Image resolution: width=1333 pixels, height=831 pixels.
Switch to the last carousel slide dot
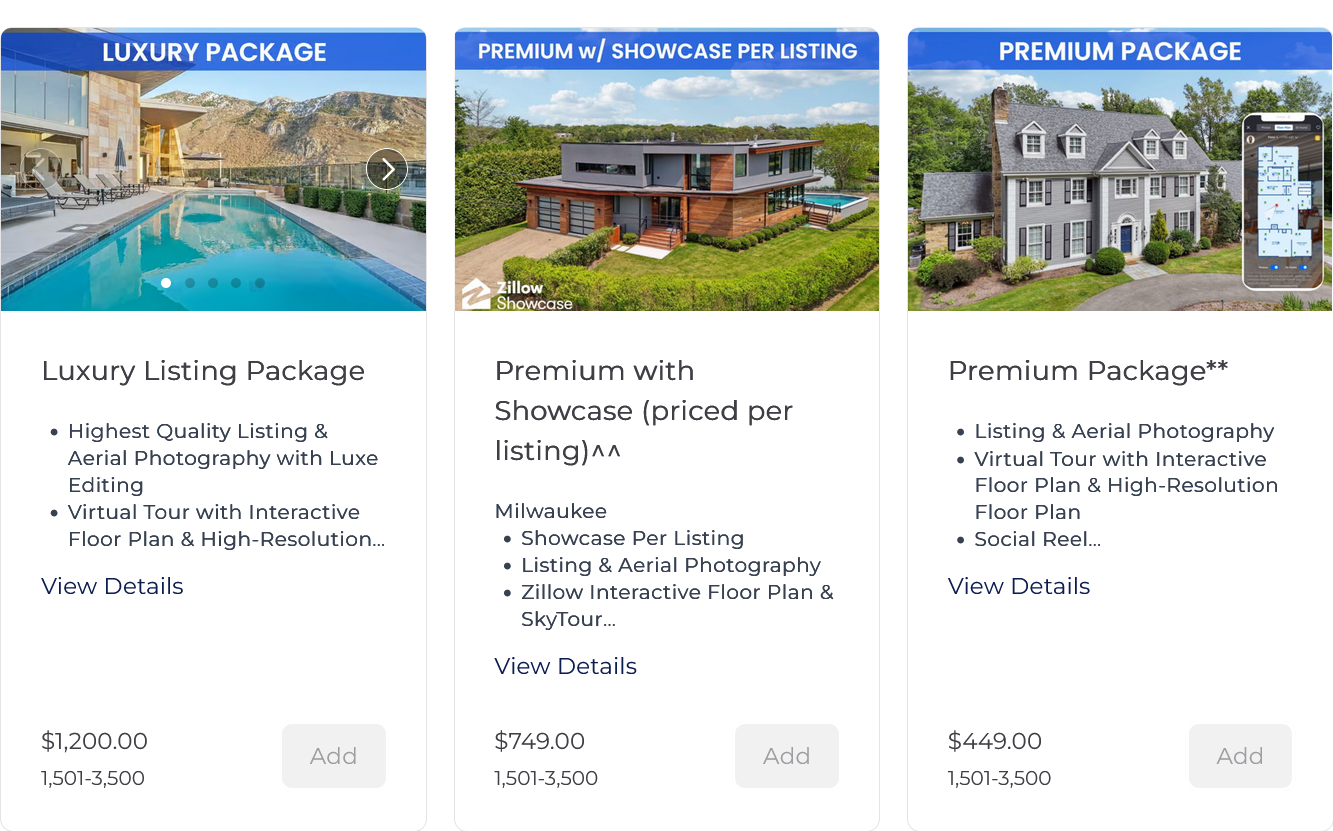(260, 283)
